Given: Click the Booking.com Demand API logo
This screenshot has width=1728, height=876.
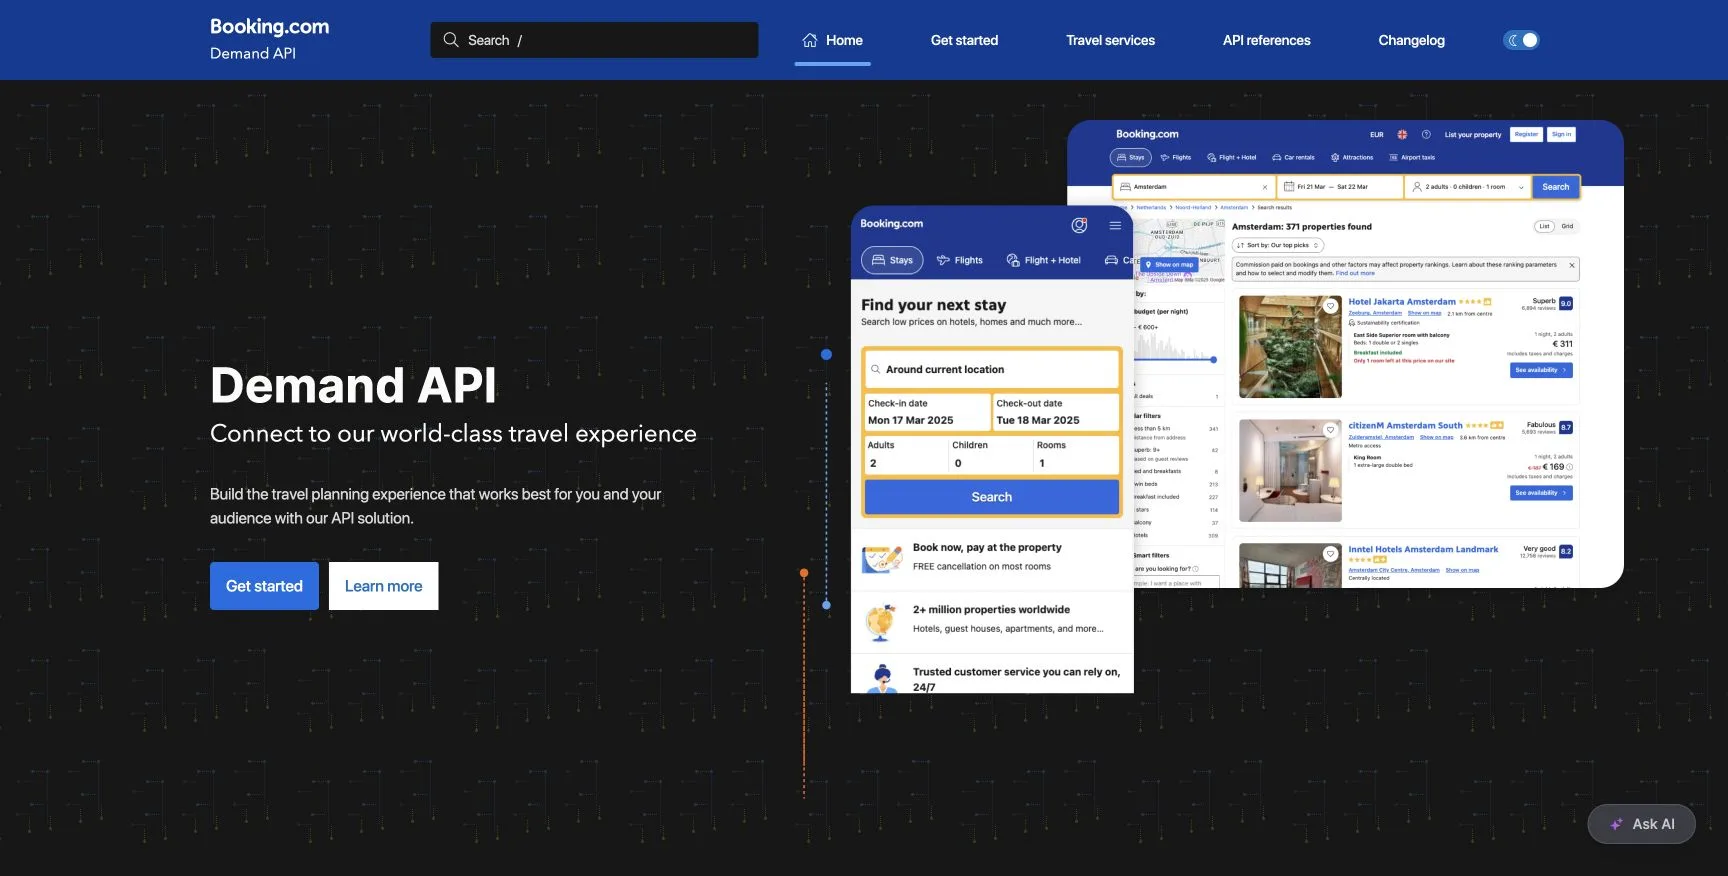Looking at the screenshot, I should tap(269, 39).
